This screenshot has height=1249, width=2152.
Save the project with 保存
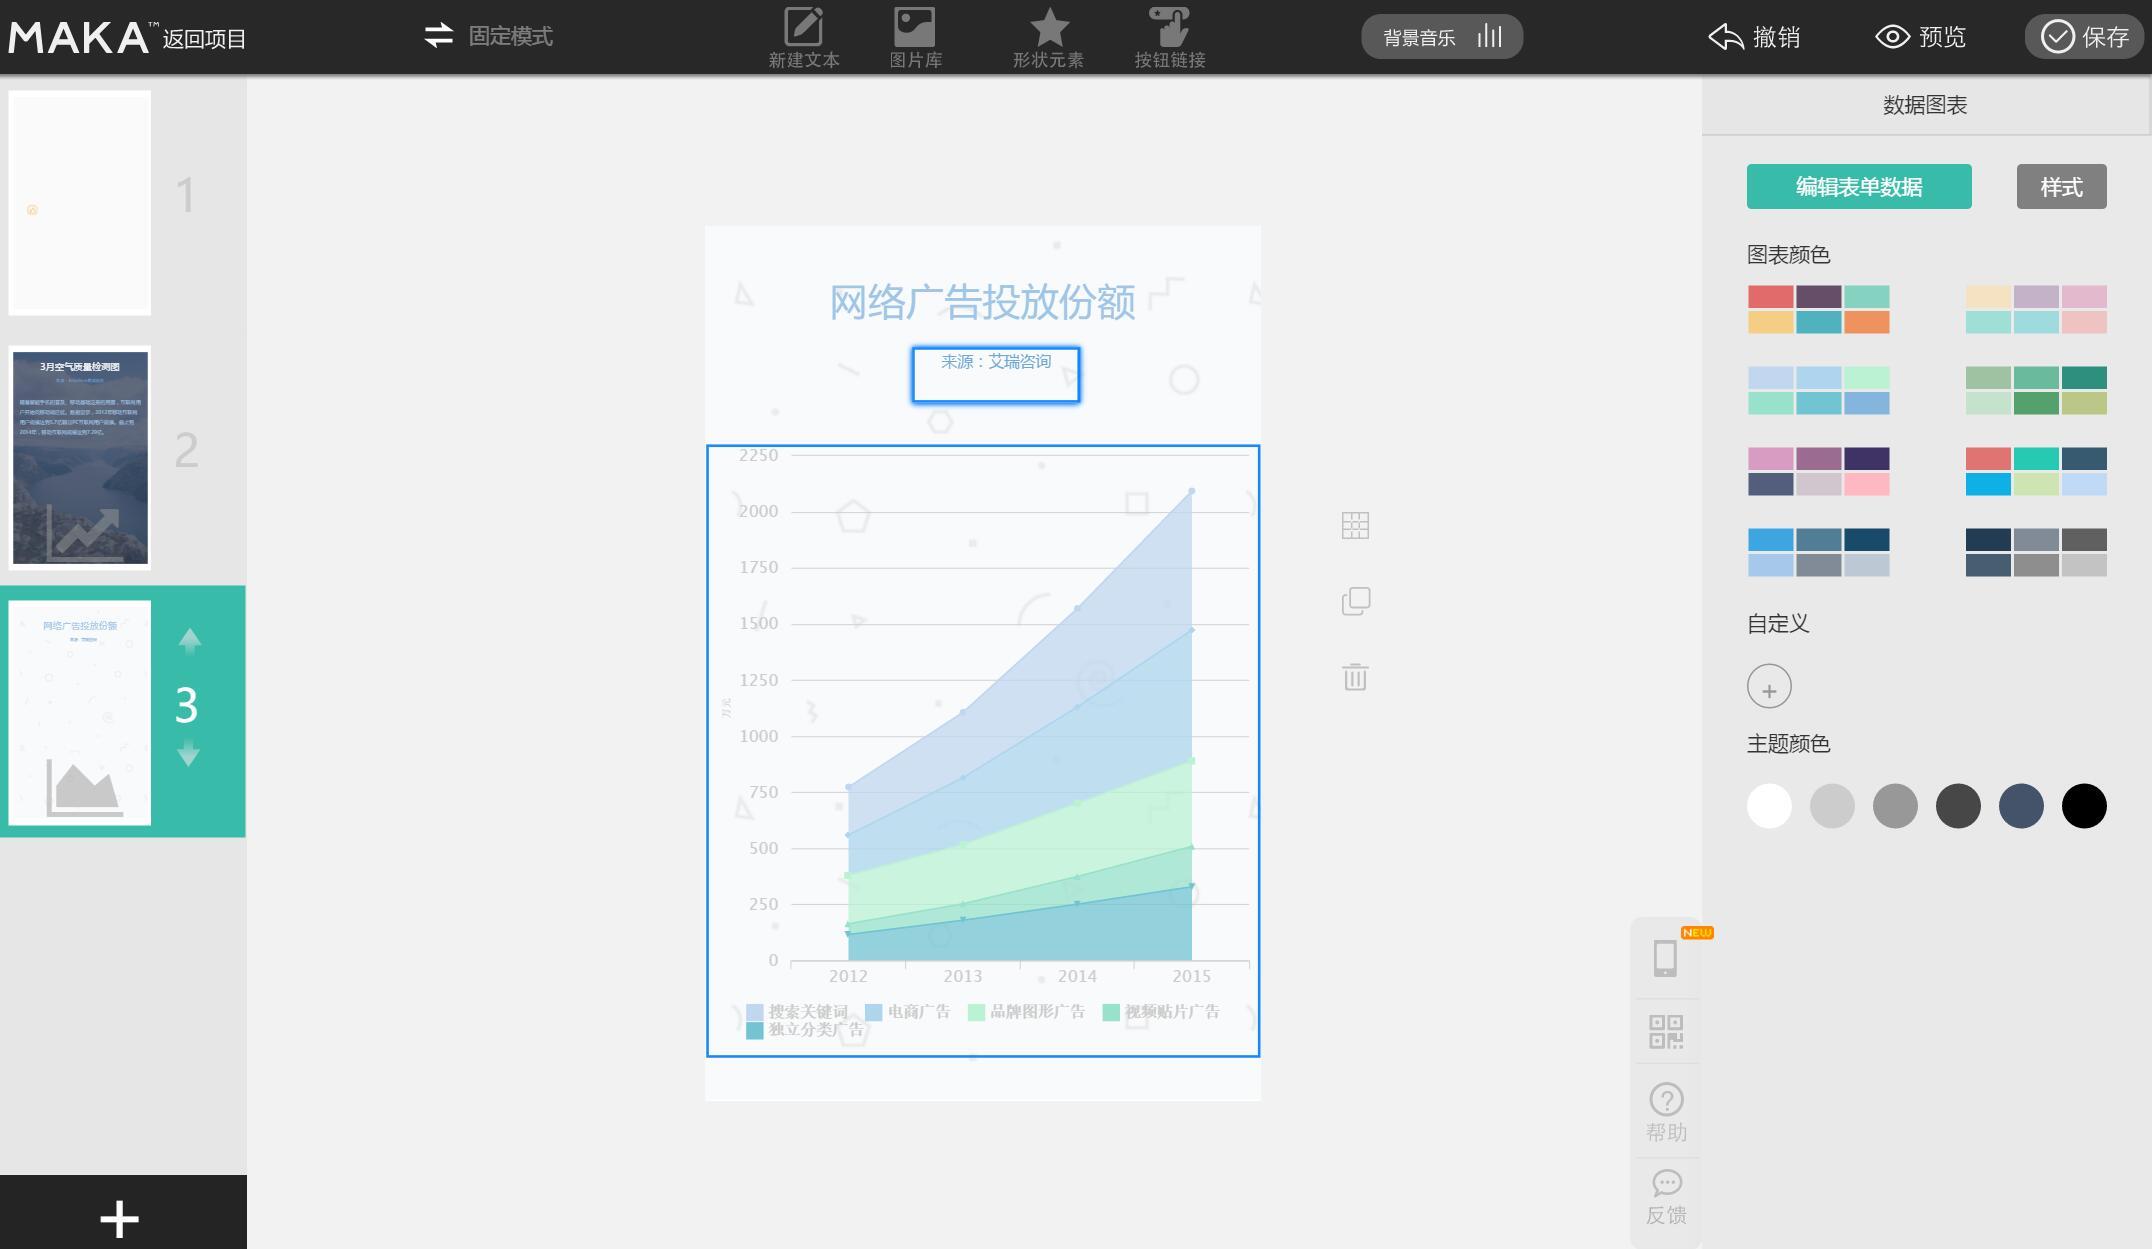pos(2085,37)
